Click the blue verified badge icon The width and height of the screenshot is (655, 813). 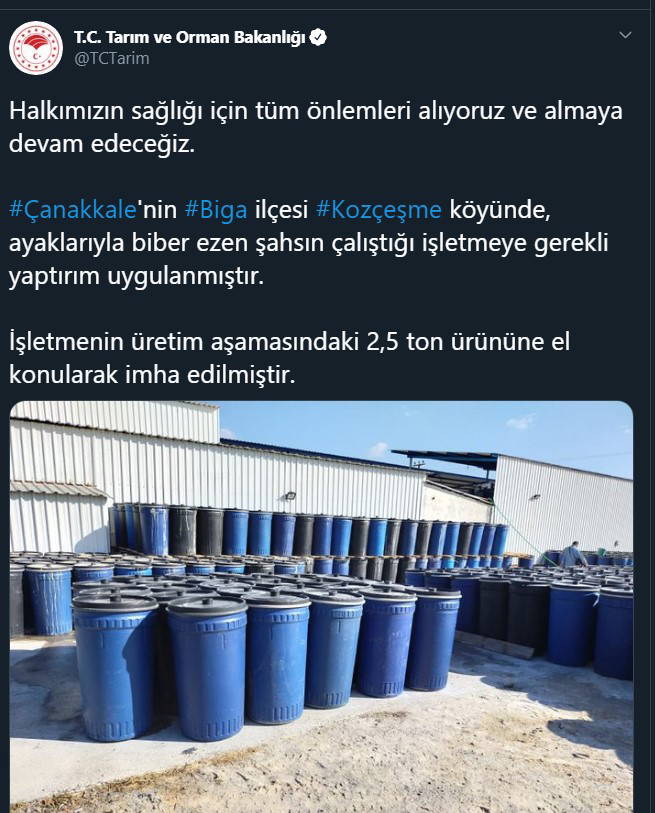[318, 37]
